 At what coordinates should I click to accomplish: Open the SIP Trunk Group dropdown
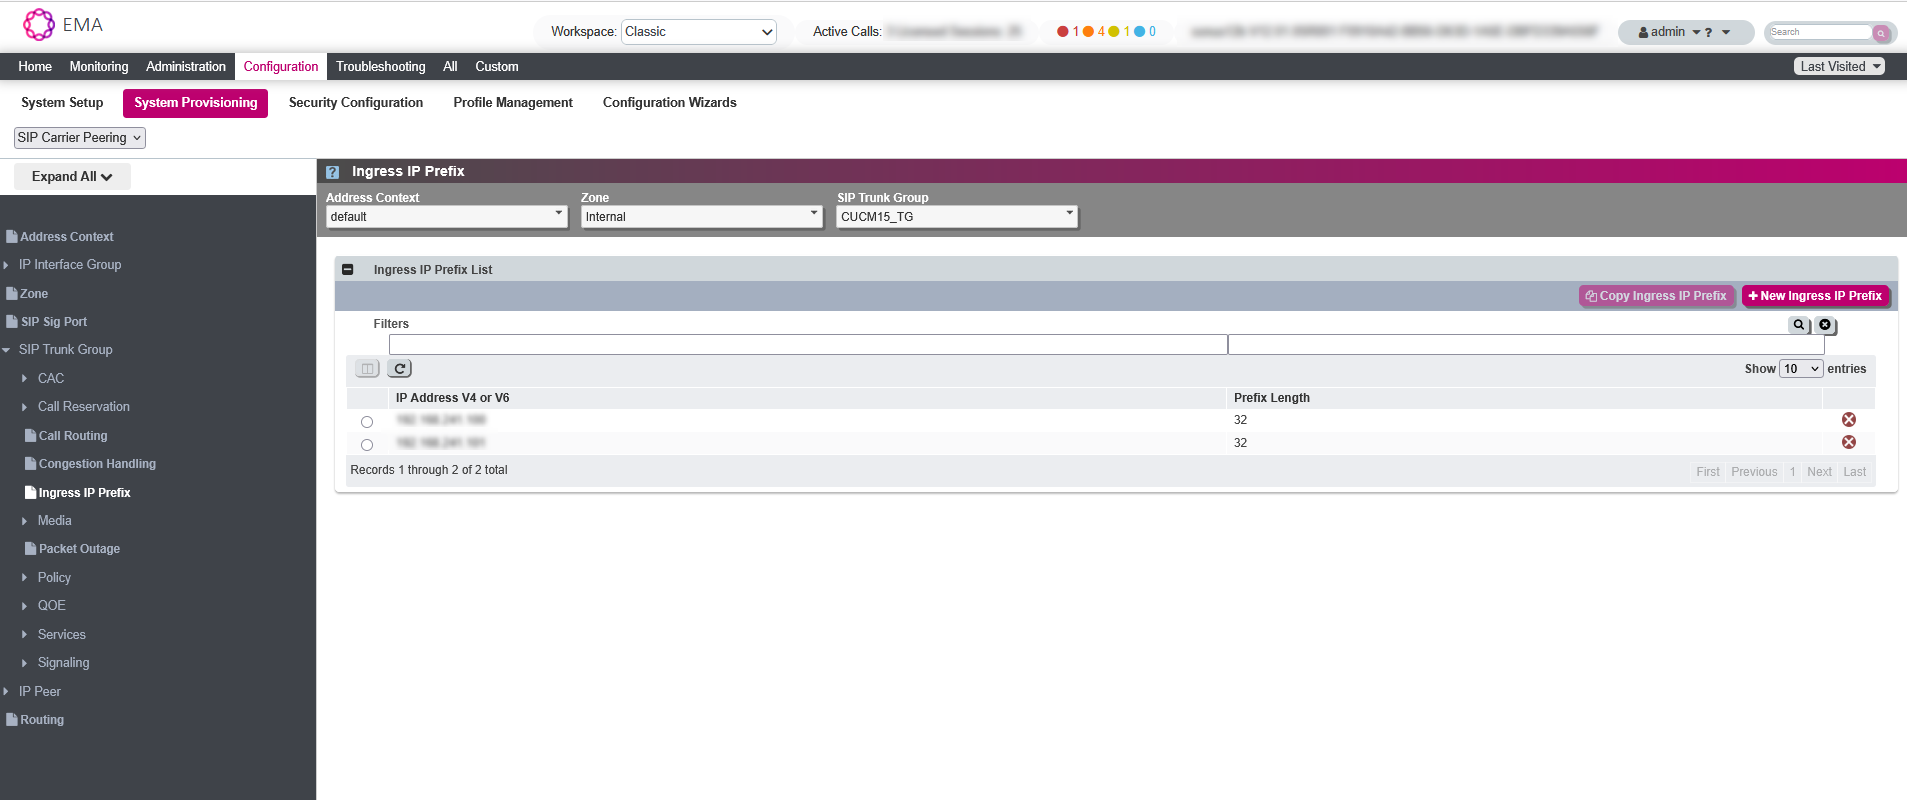[x=956, y=217]
